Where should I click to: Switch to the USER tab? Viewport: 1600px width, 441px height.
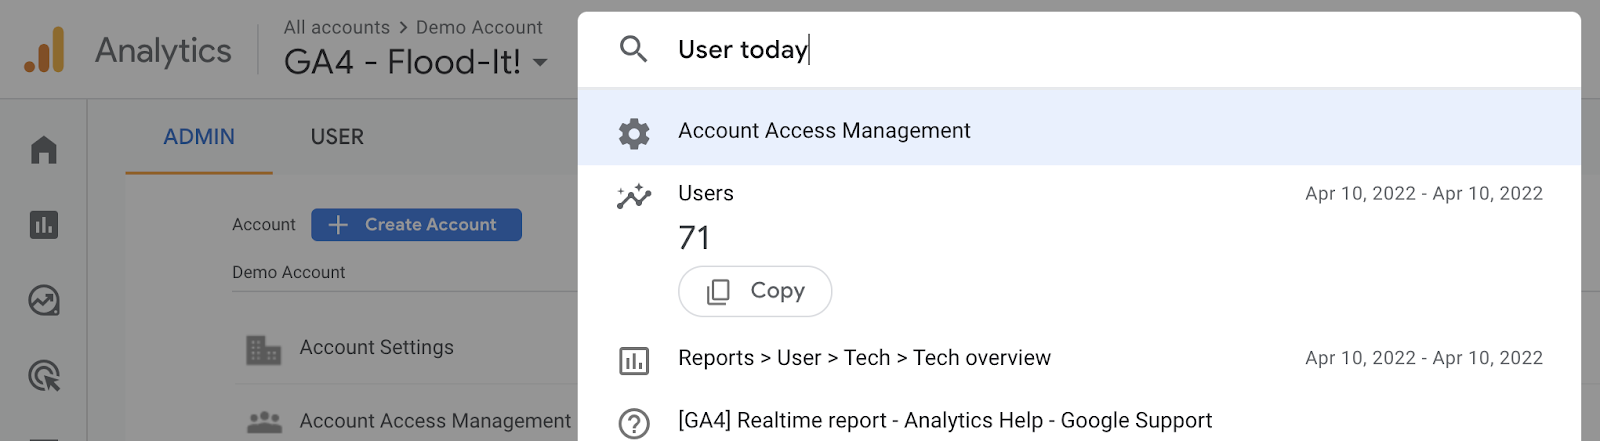click(337, 137)
